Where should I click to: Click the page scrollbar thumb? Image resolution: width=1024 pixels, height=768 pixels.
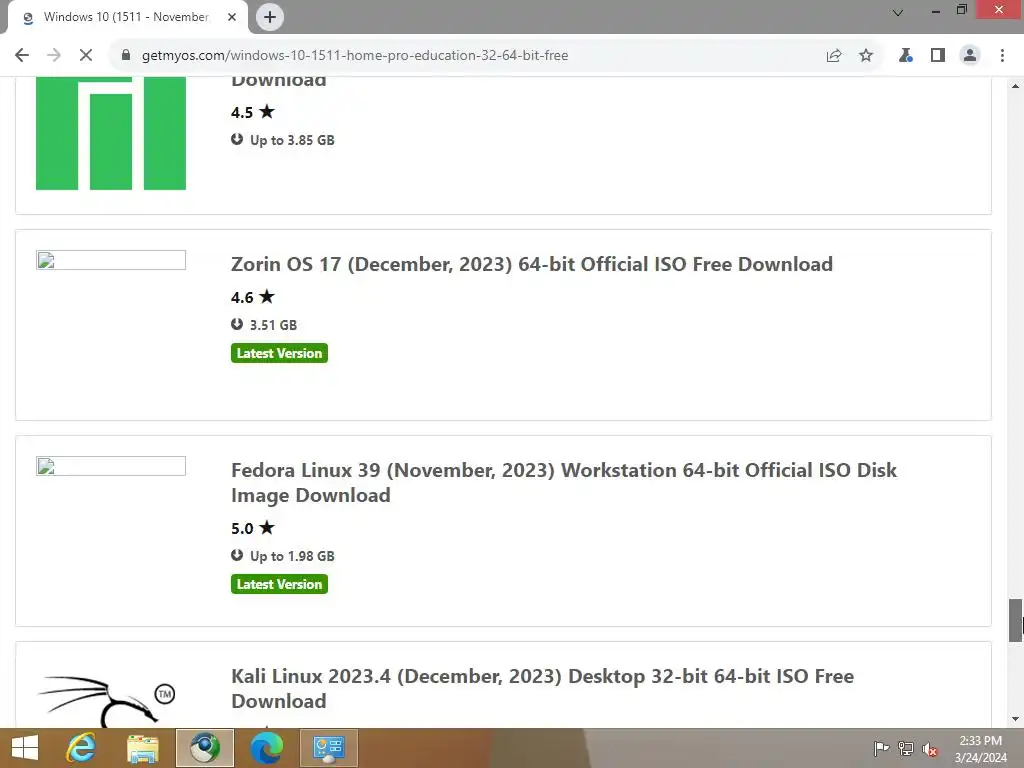(1016, 620)
